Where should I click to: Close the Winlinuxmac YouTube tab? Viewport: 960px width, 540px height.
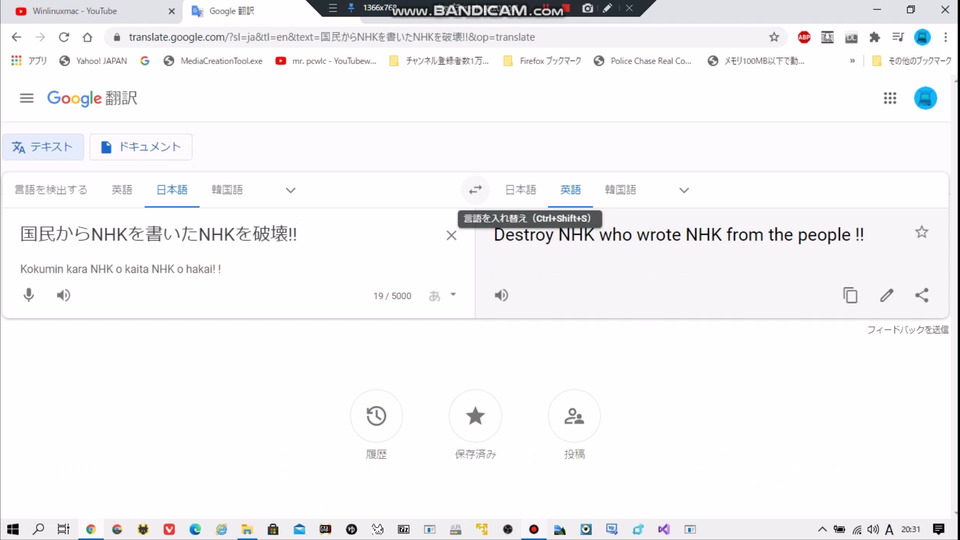tap(171, 11)
